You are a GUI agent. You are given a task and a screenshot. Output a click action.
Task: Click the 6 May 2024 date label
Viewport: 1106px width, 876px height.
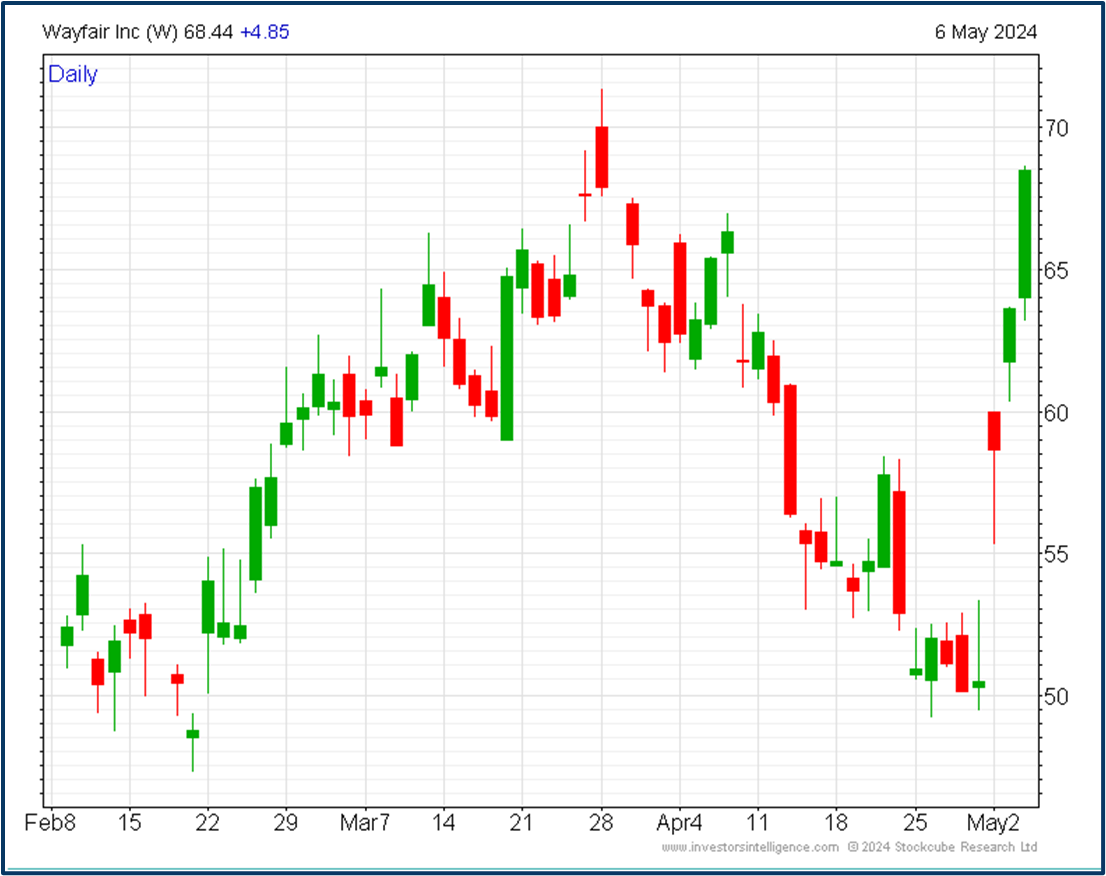pyautogui.click(x=986, y=31)
